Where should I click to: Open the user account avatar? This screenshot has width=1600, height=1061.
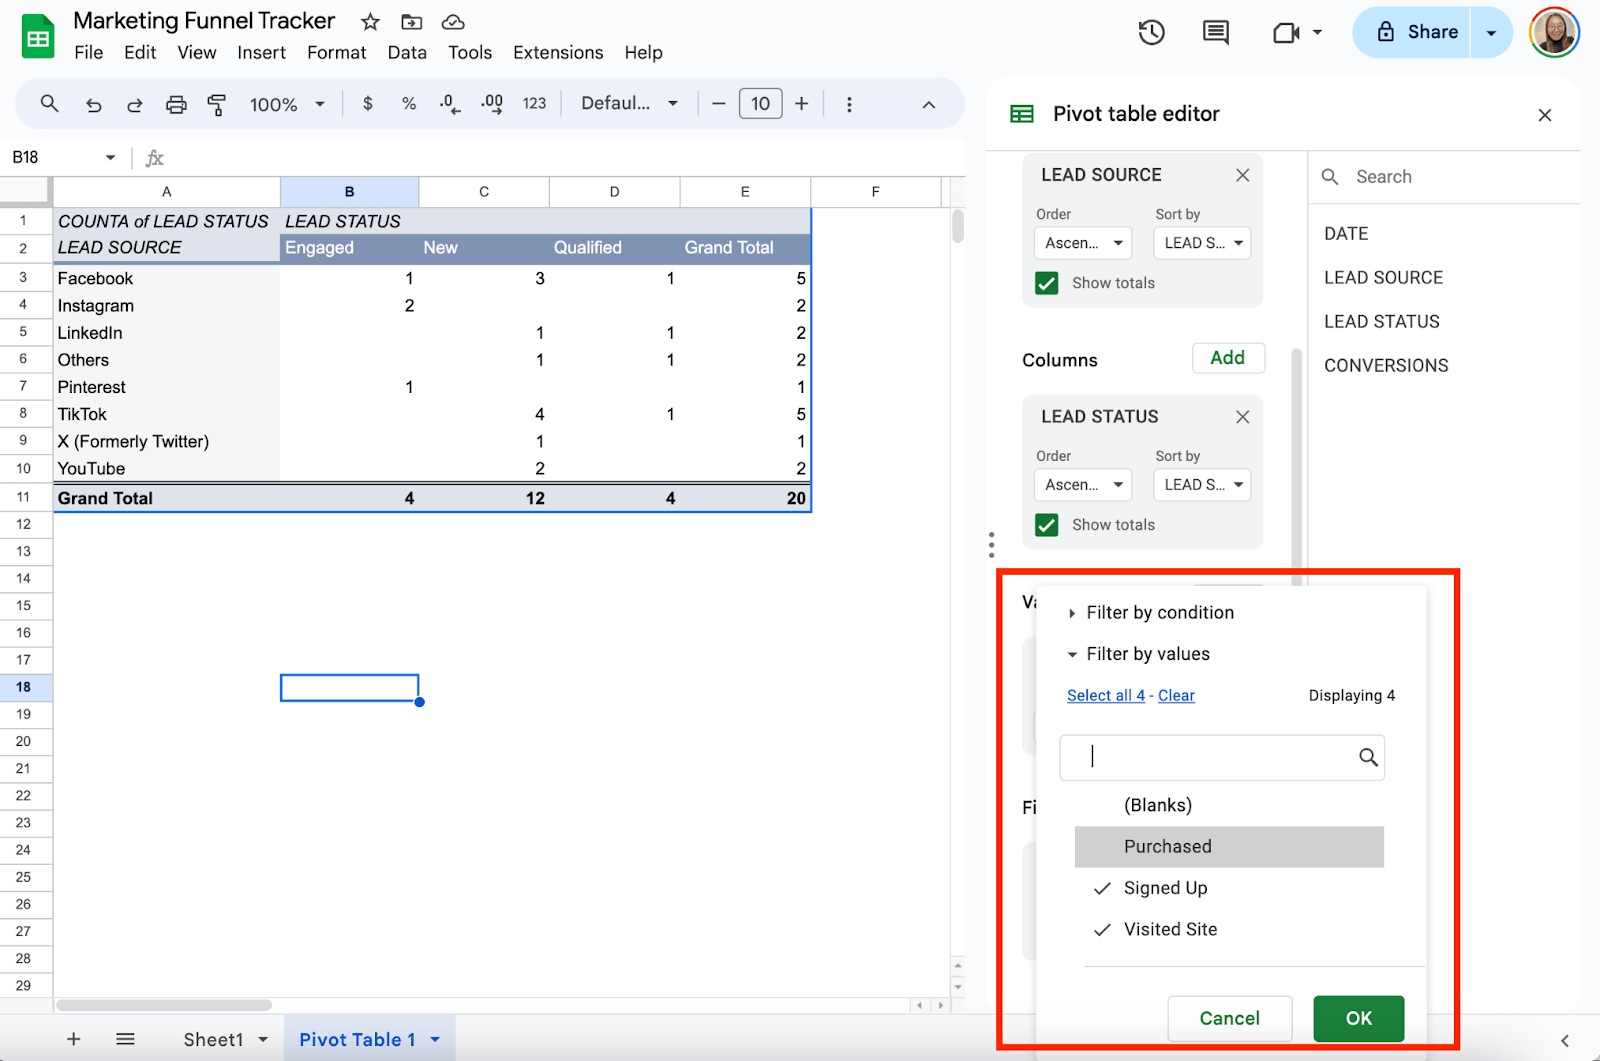[x=1554, y=32]
